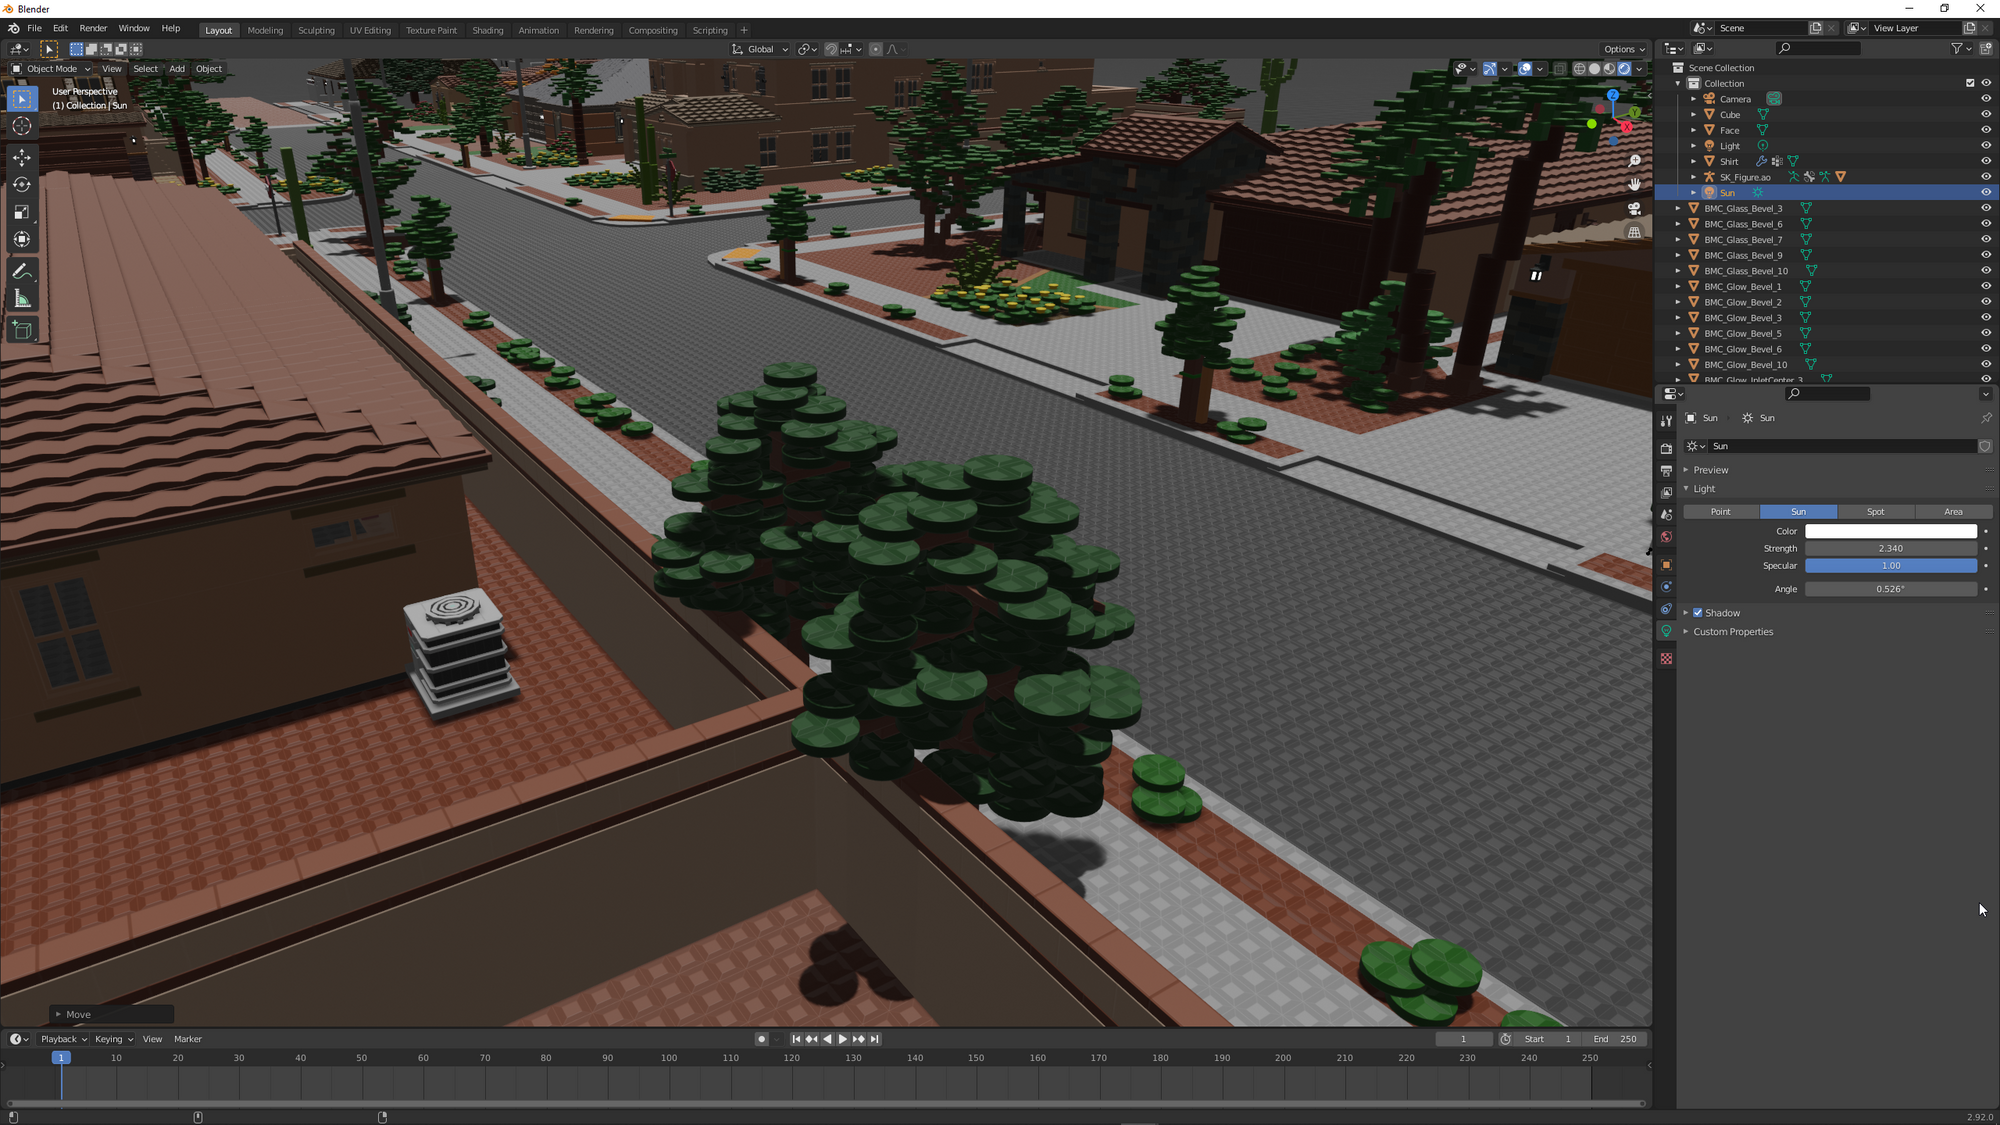Toggle visibility of BMC_Glass_Bevel_3
Image resolution: width=2000 pixels, height=1125 pixels.
(x=1986, y=208)
